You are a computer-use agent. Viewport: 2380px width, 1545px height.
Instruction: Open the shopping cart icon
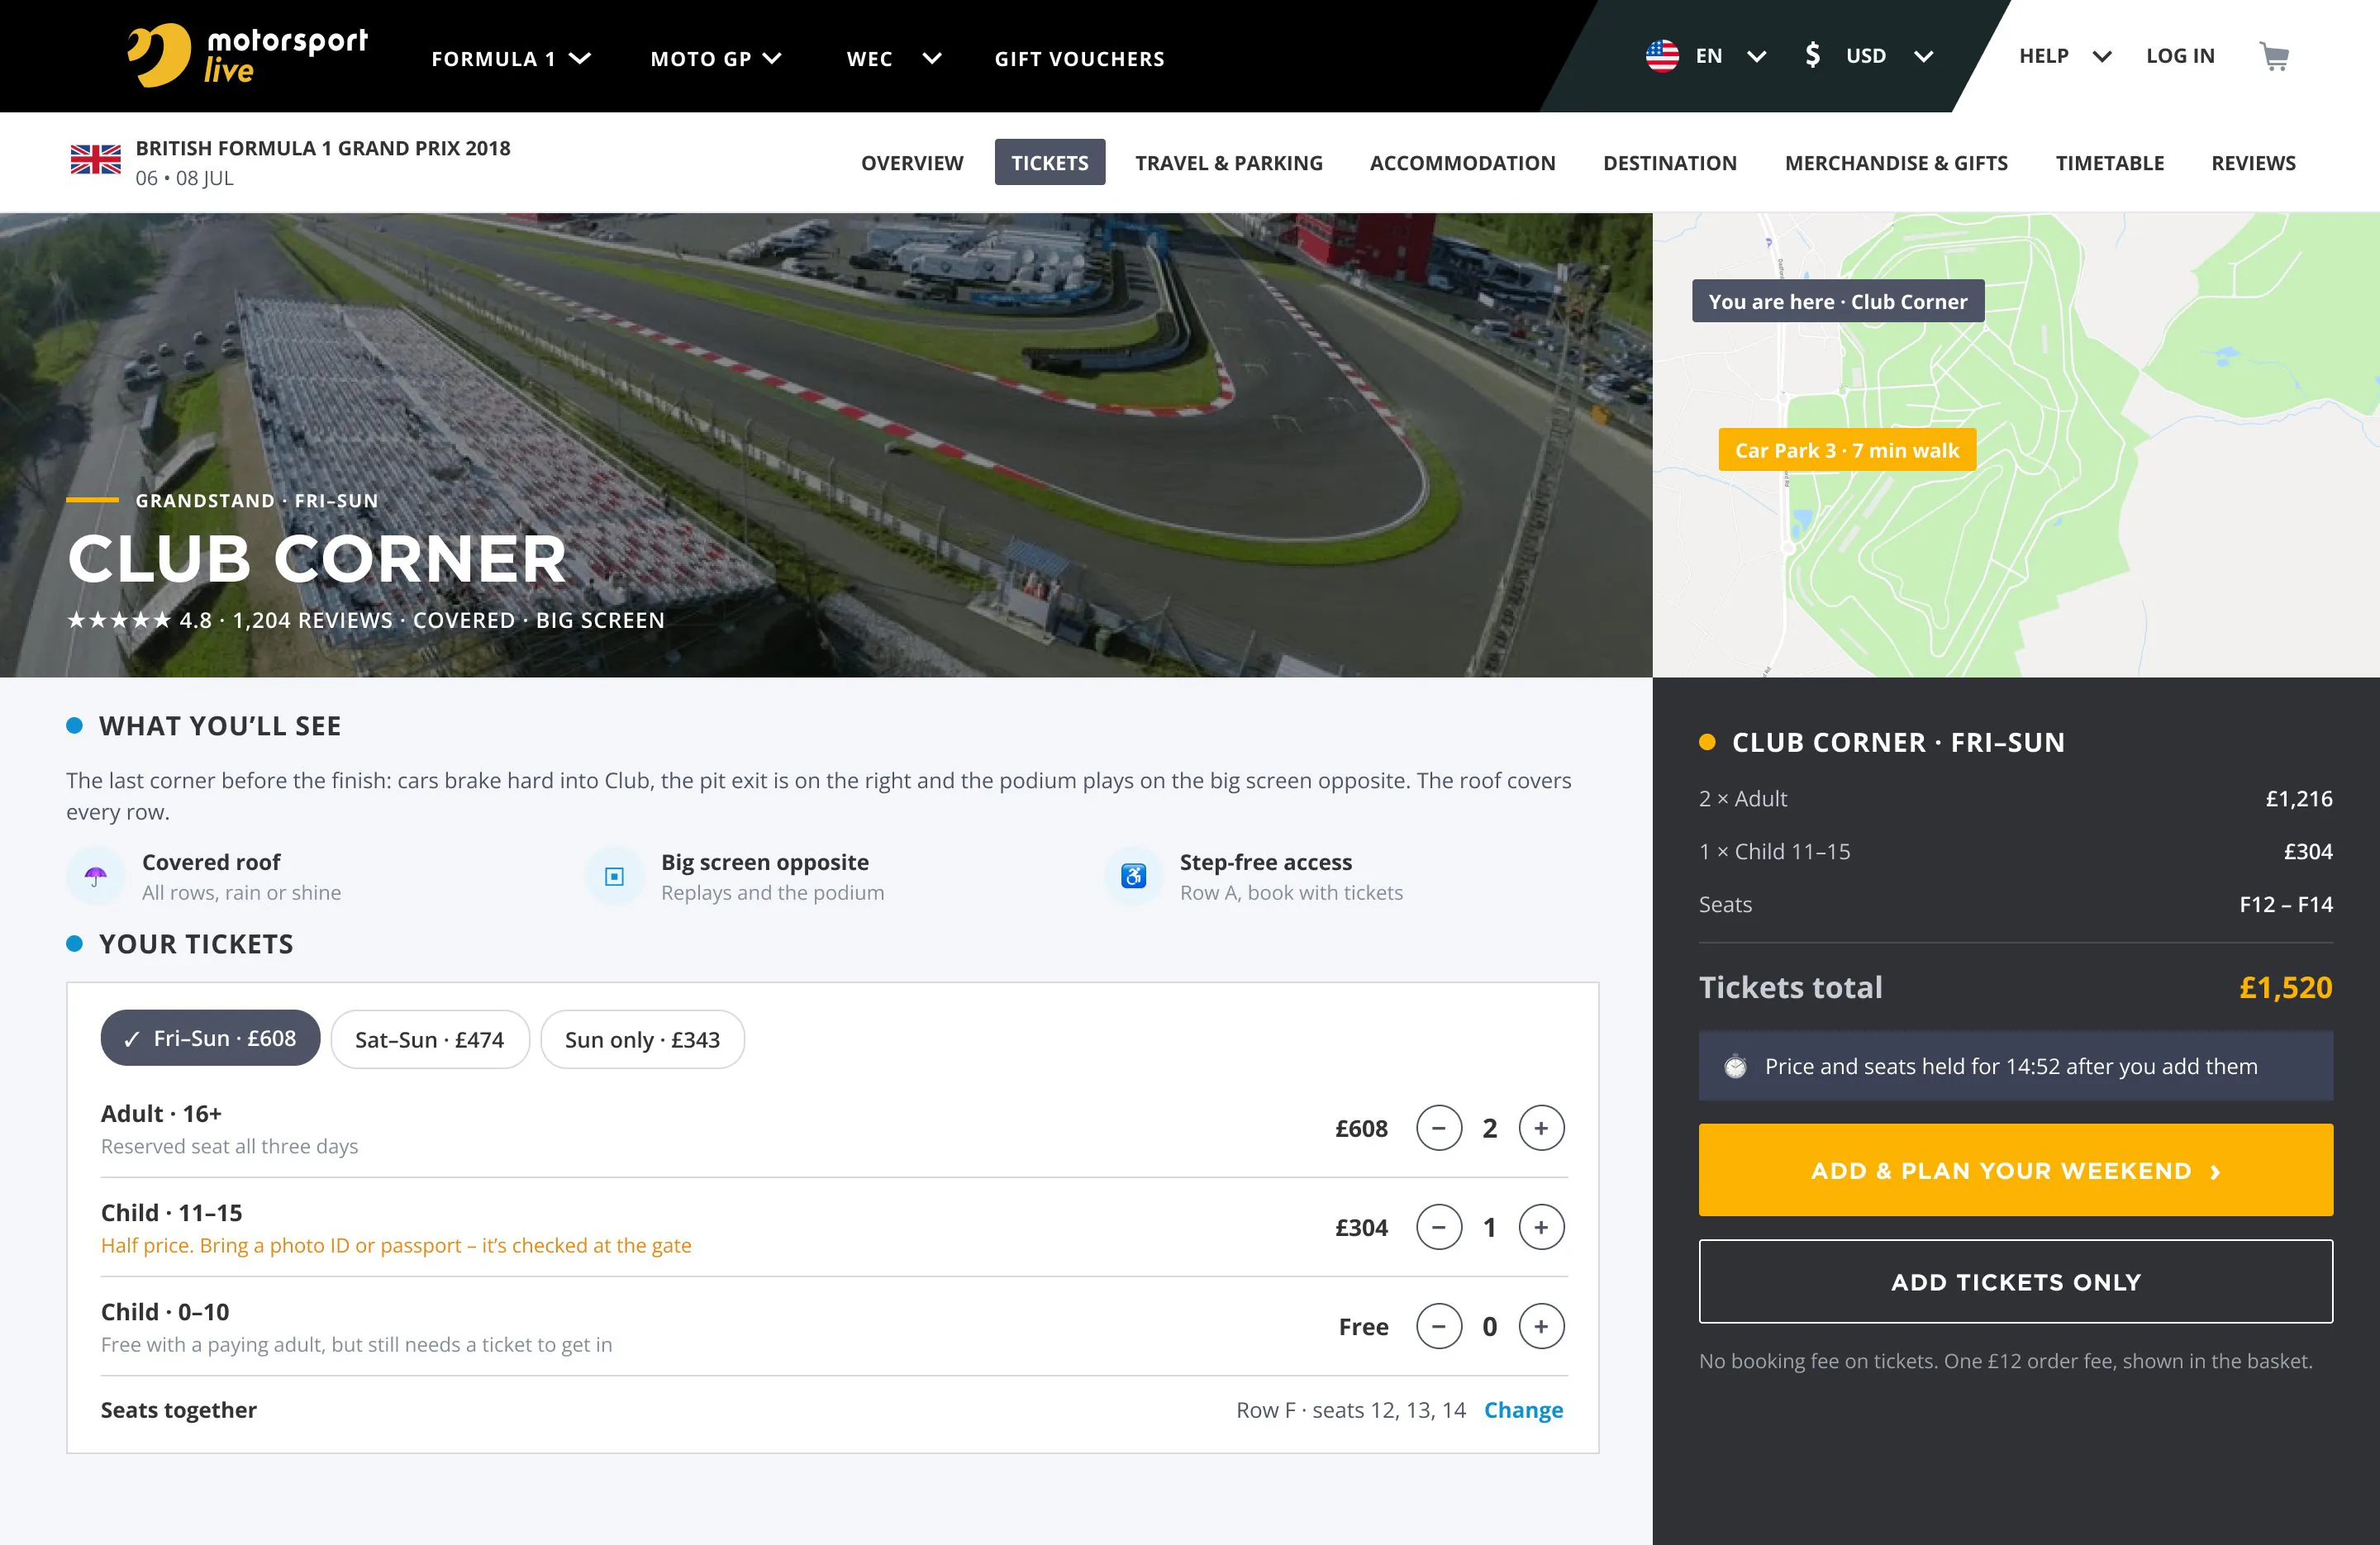click(x=2274, y=56)
